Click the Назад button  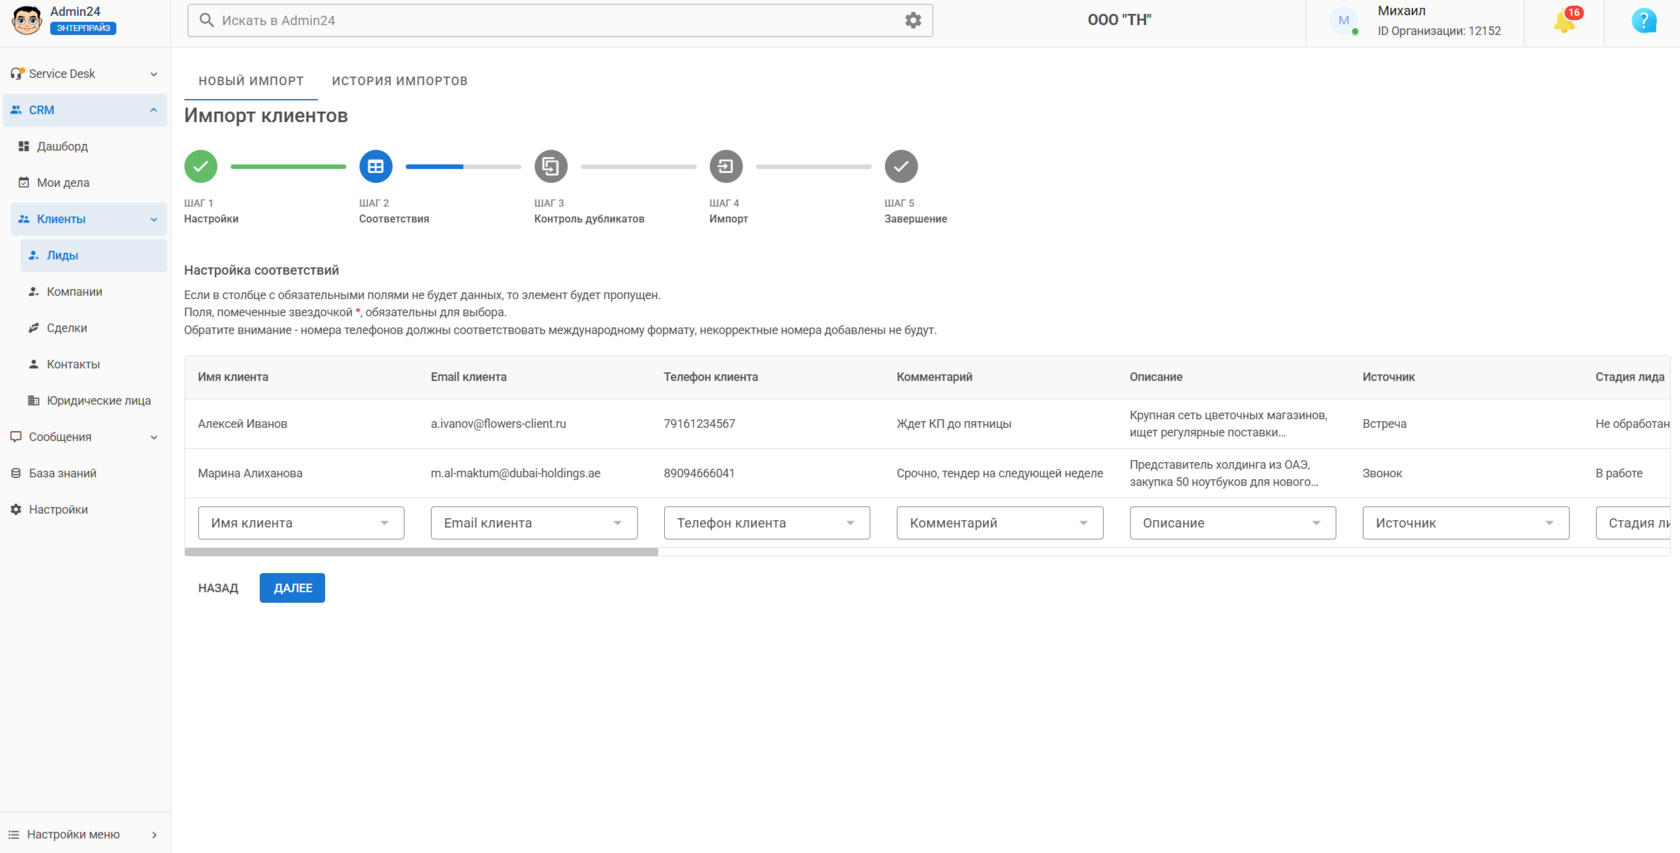[x=218, y=588]
